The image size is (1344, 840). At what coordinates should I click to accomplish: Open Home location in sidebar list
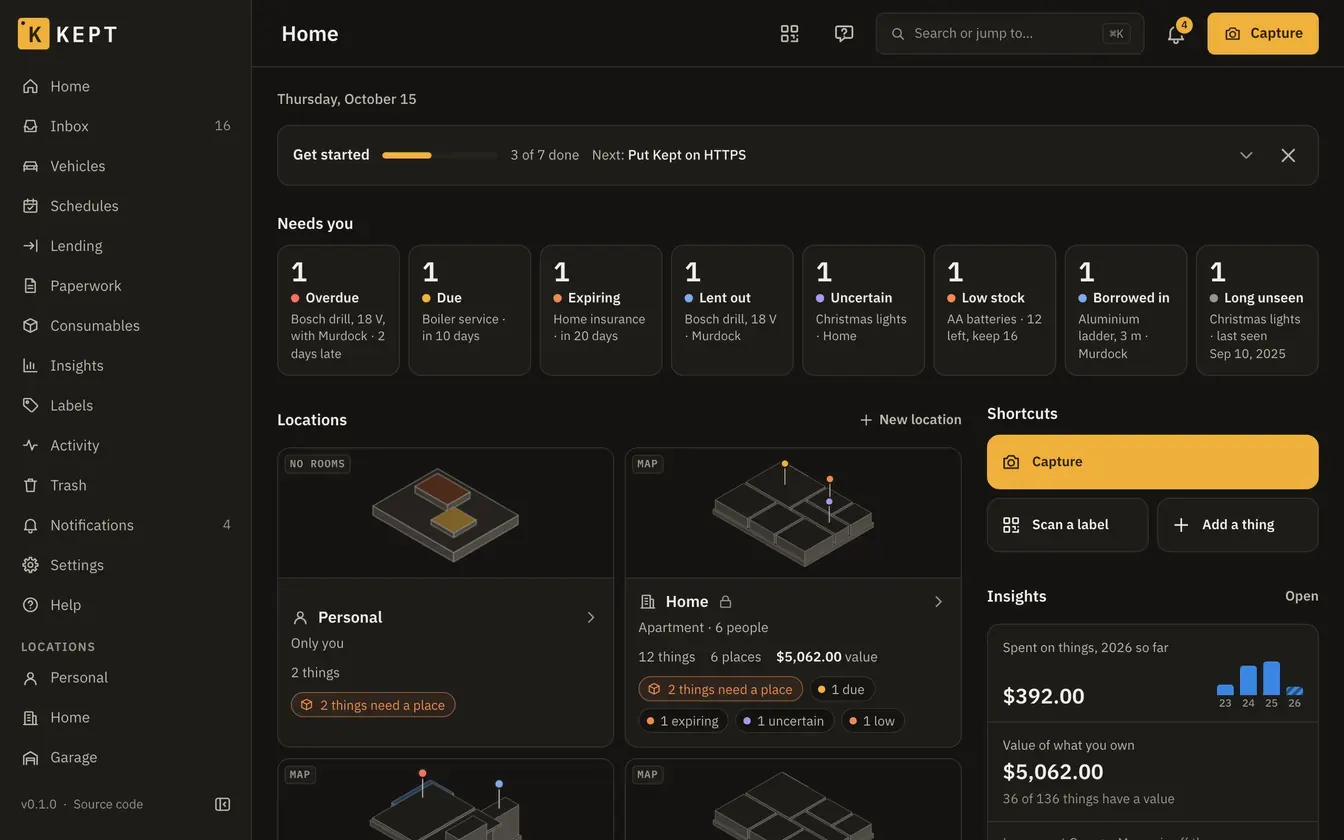tap(126, 718)
